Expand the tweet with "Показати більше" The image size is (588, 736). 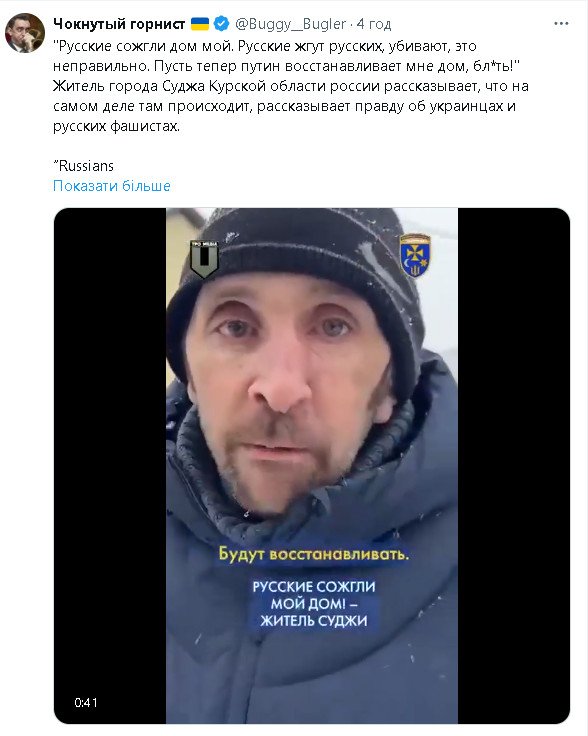112,186
